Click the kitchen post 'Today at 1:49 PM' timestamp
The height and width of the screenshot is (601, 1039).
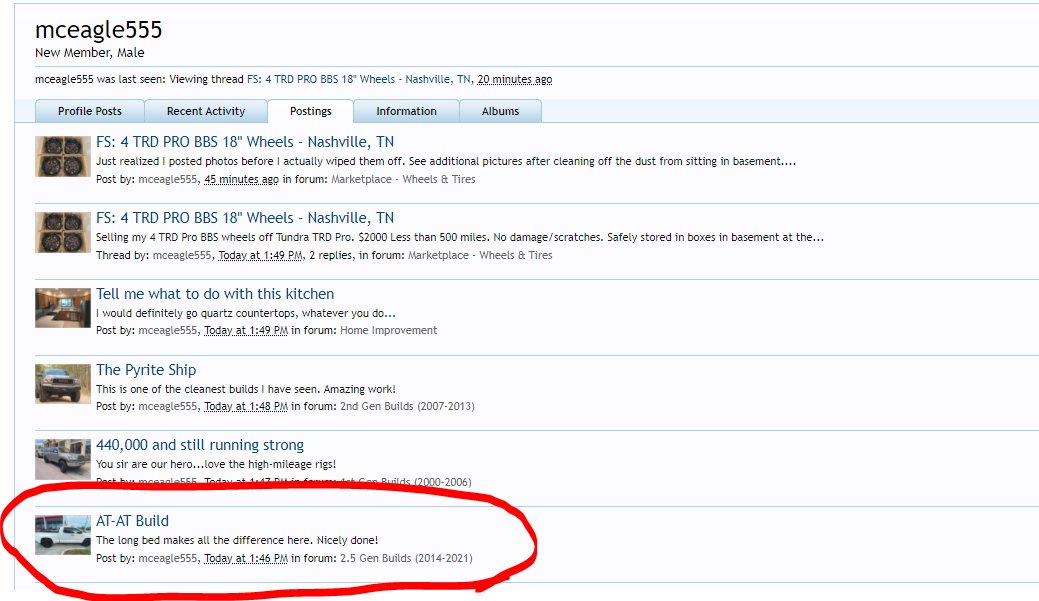[246, 330]
